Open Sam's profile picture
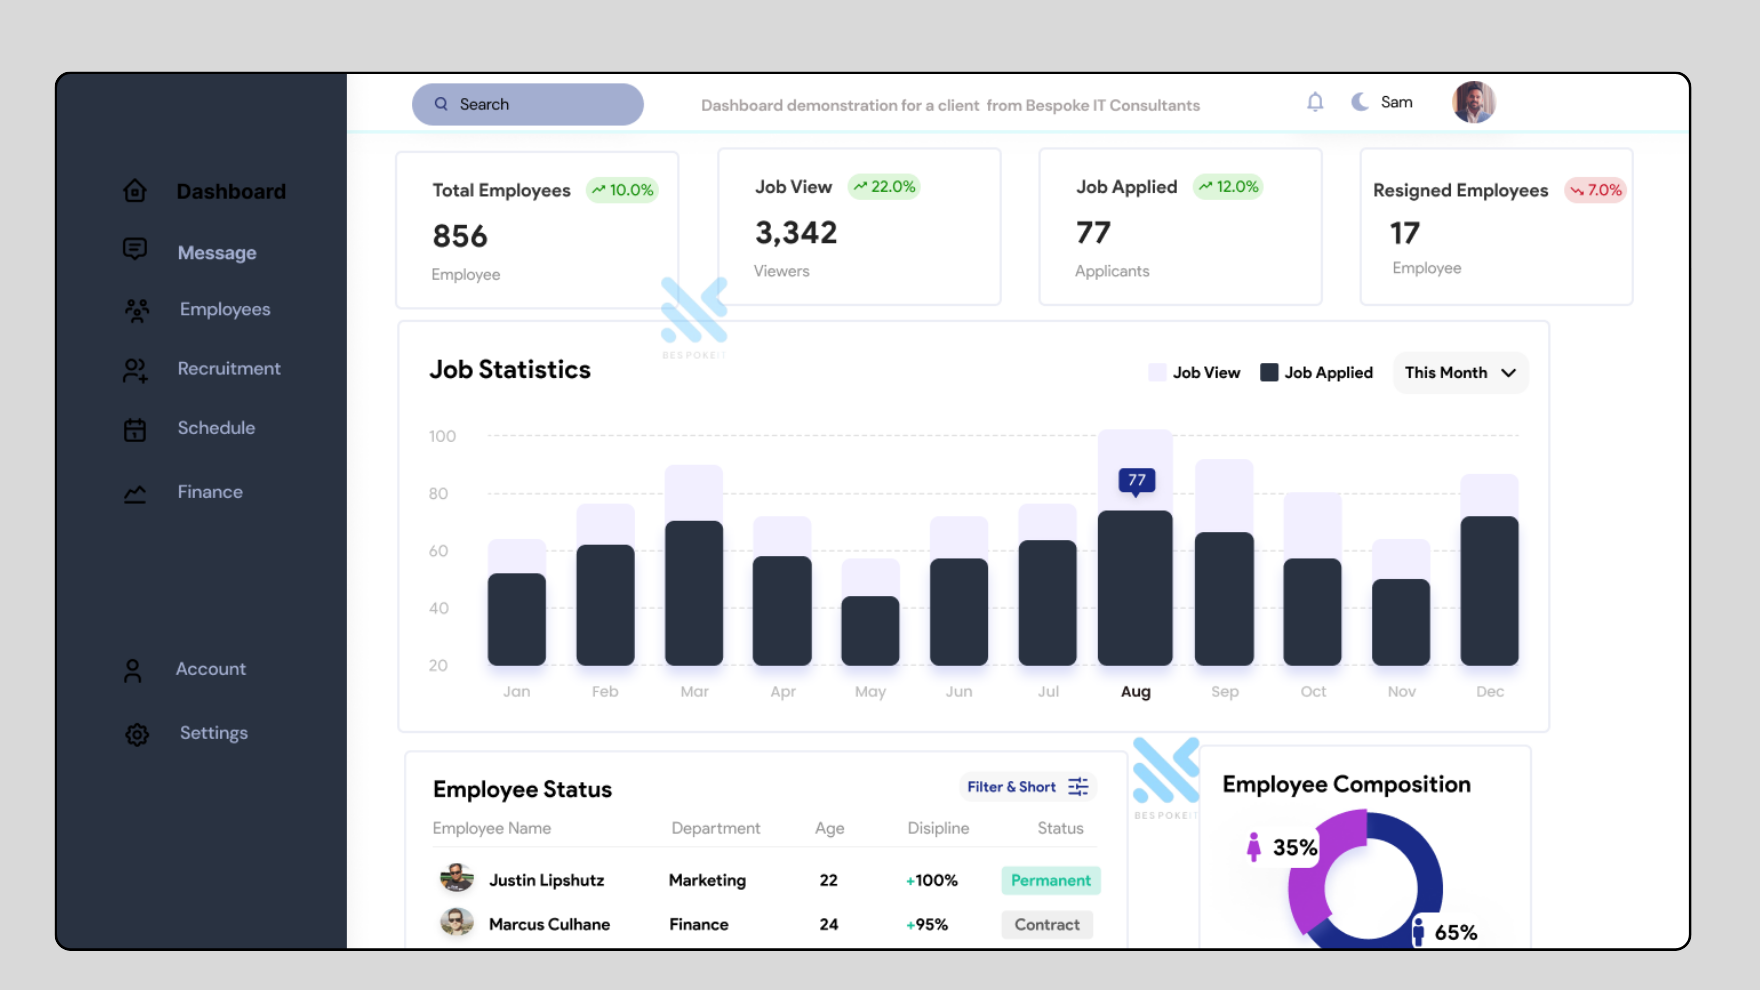The width and height of the screenshot is (1760, 990). point(1474,102)
